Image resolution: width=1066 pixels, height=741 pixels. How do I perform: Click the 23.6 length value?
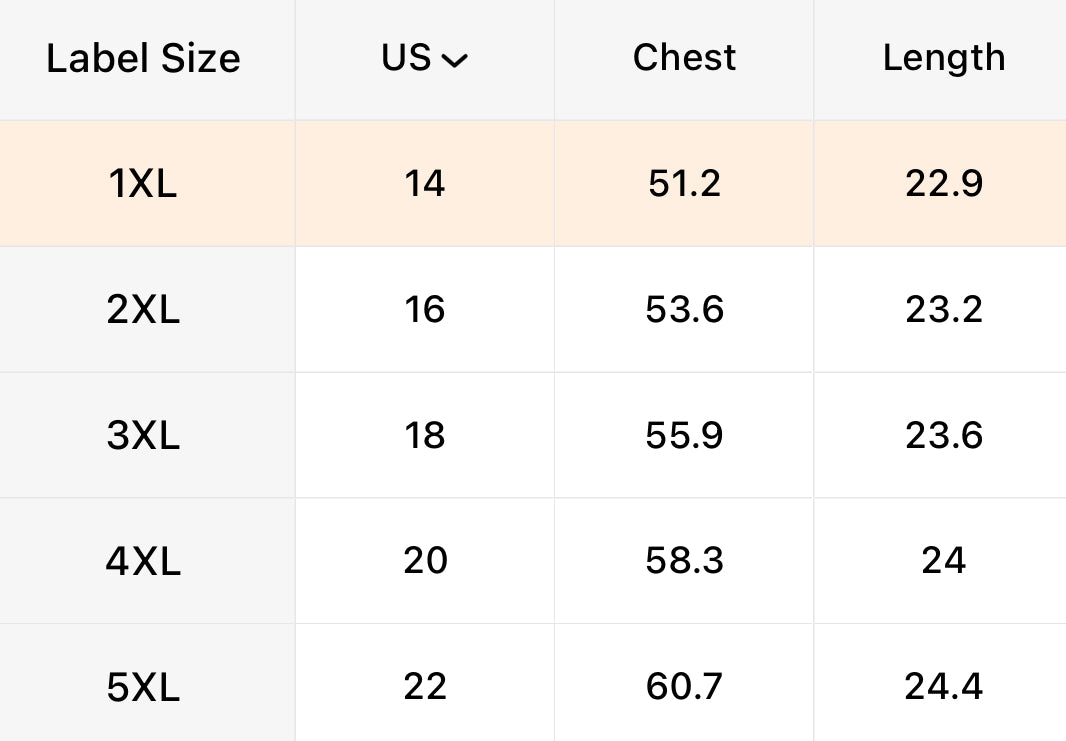944,436
